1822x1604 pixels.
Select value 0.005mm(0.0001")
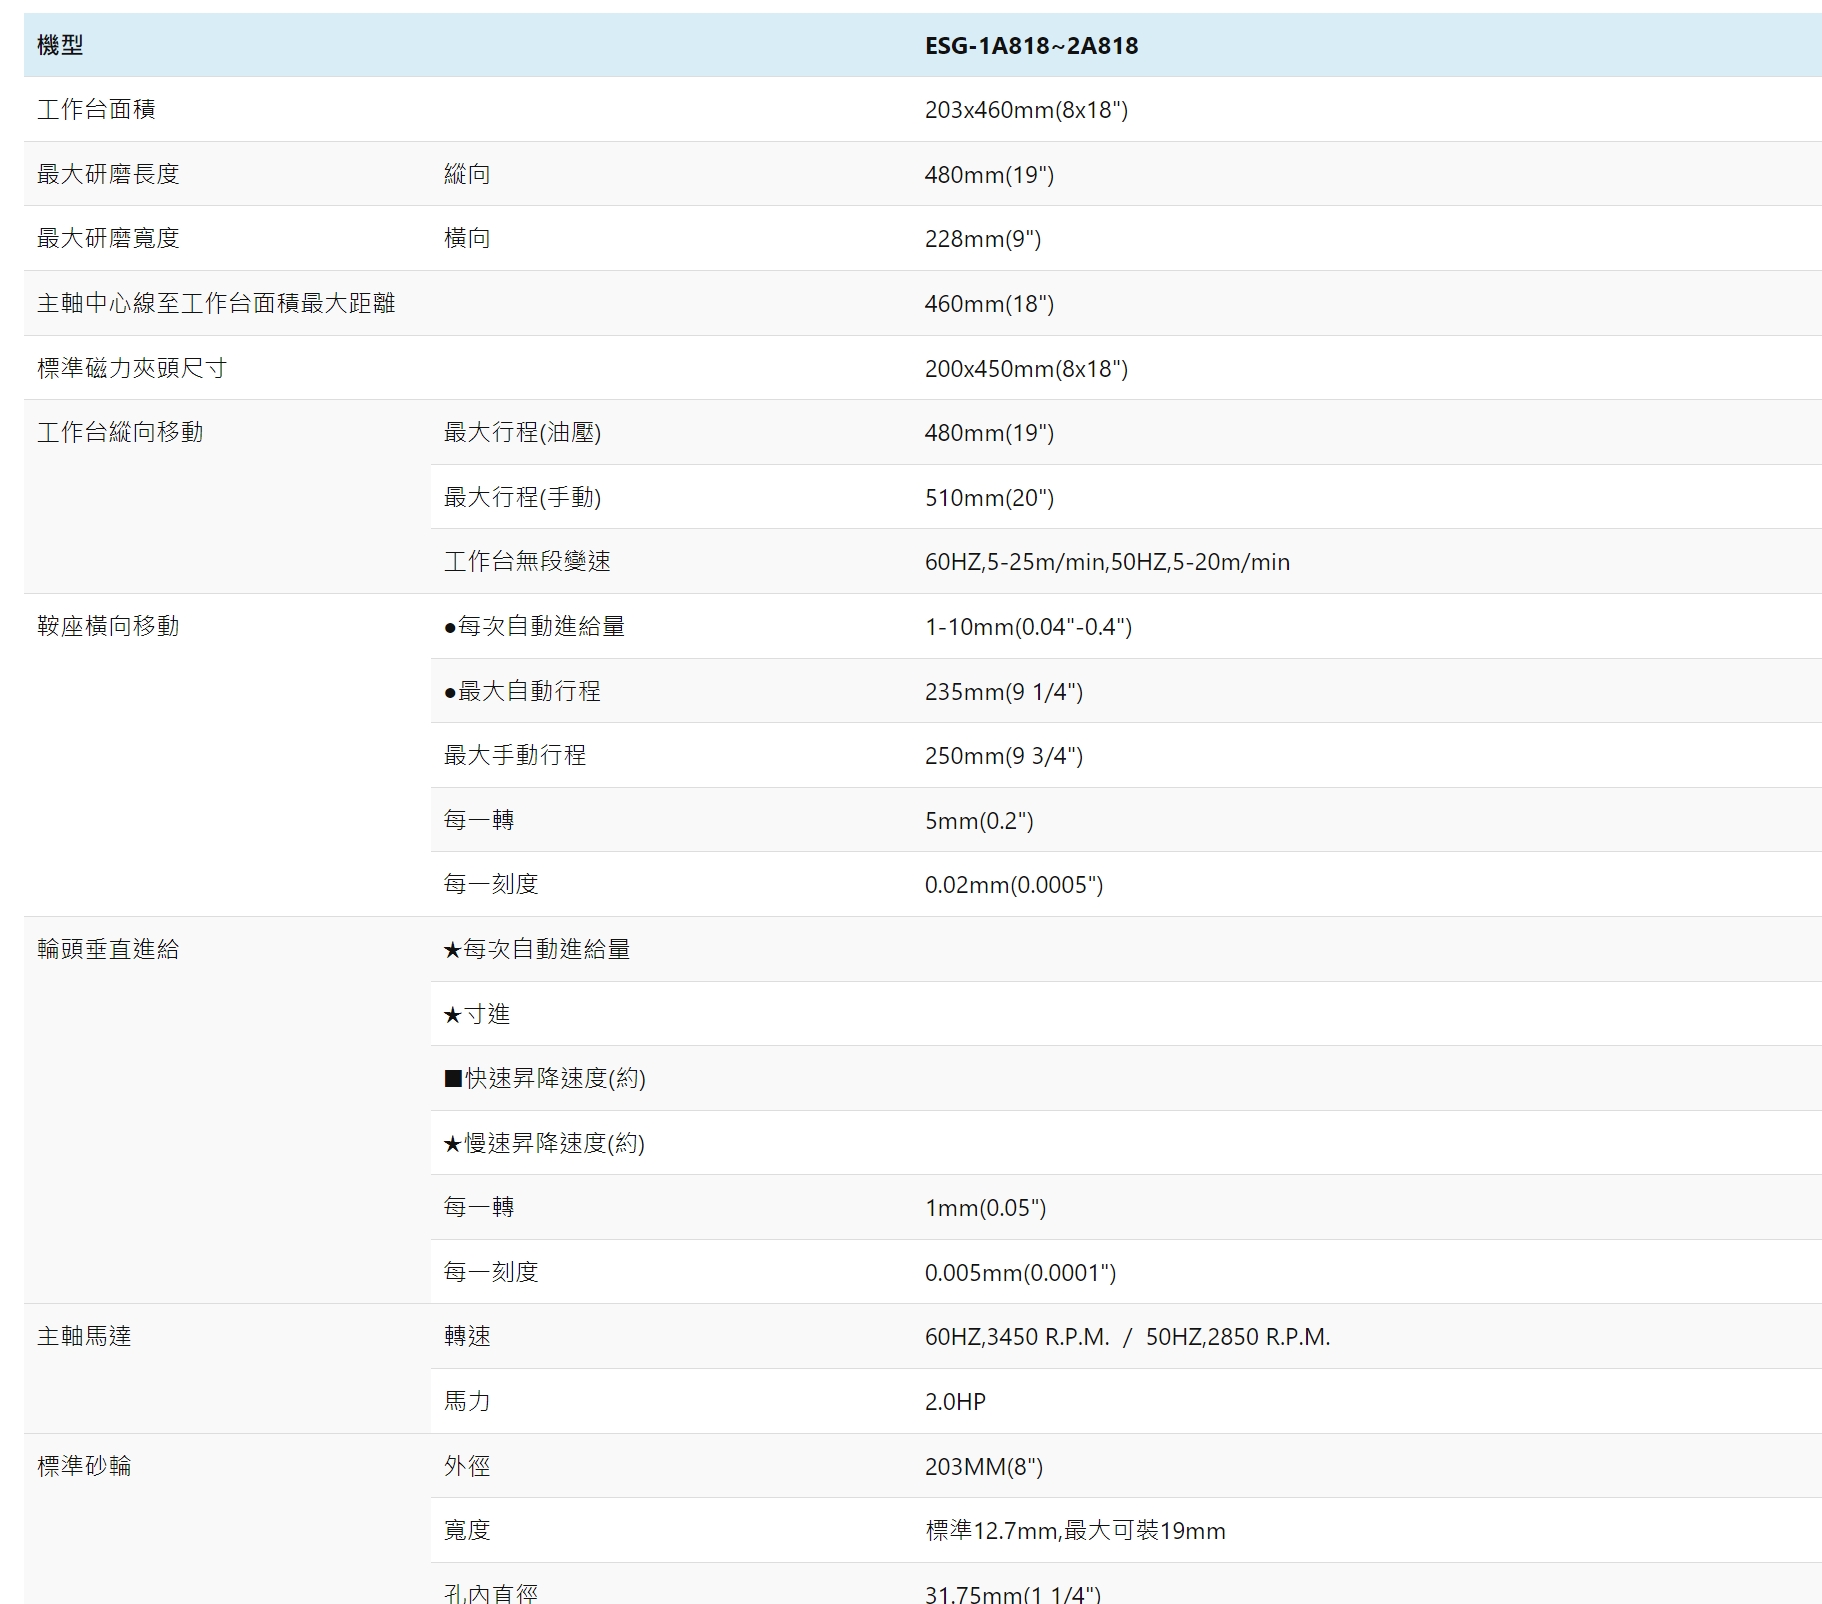pos(1020,1273)
